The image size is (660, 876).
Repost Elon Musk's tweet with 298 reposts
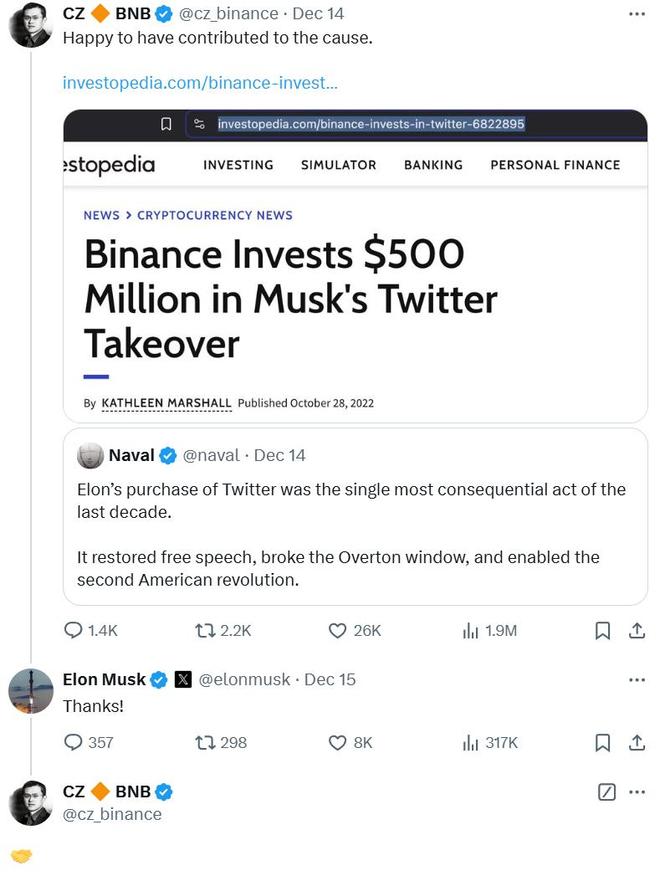(205, 742)
